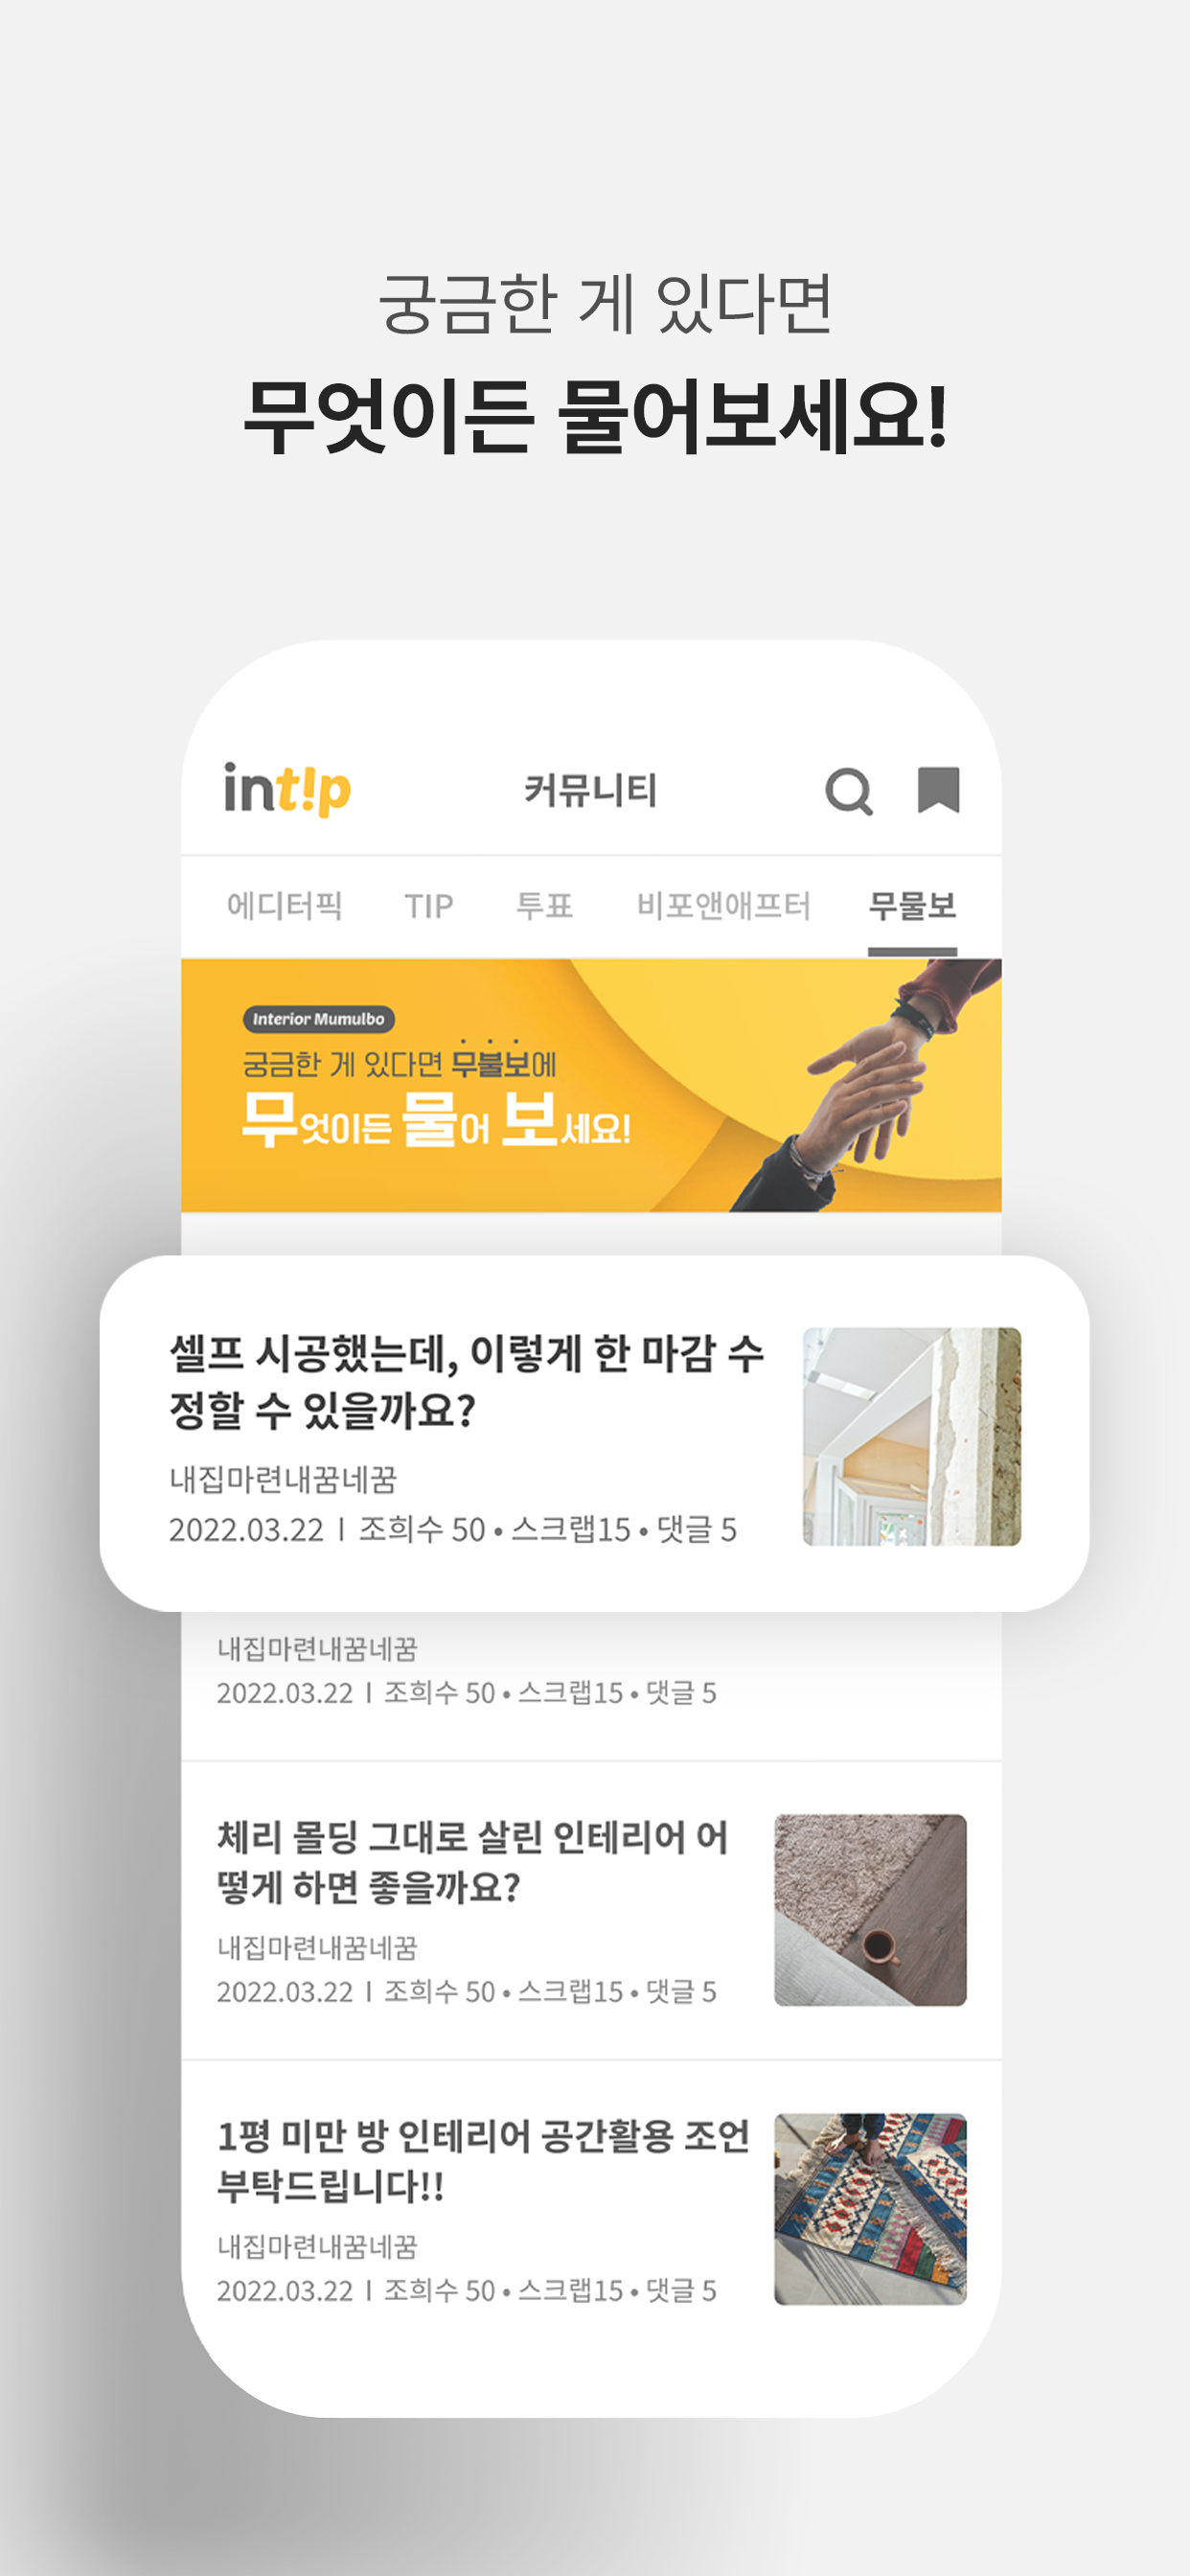
Task: View the door frame wall thumbnail
Action: click(911, 1436)
